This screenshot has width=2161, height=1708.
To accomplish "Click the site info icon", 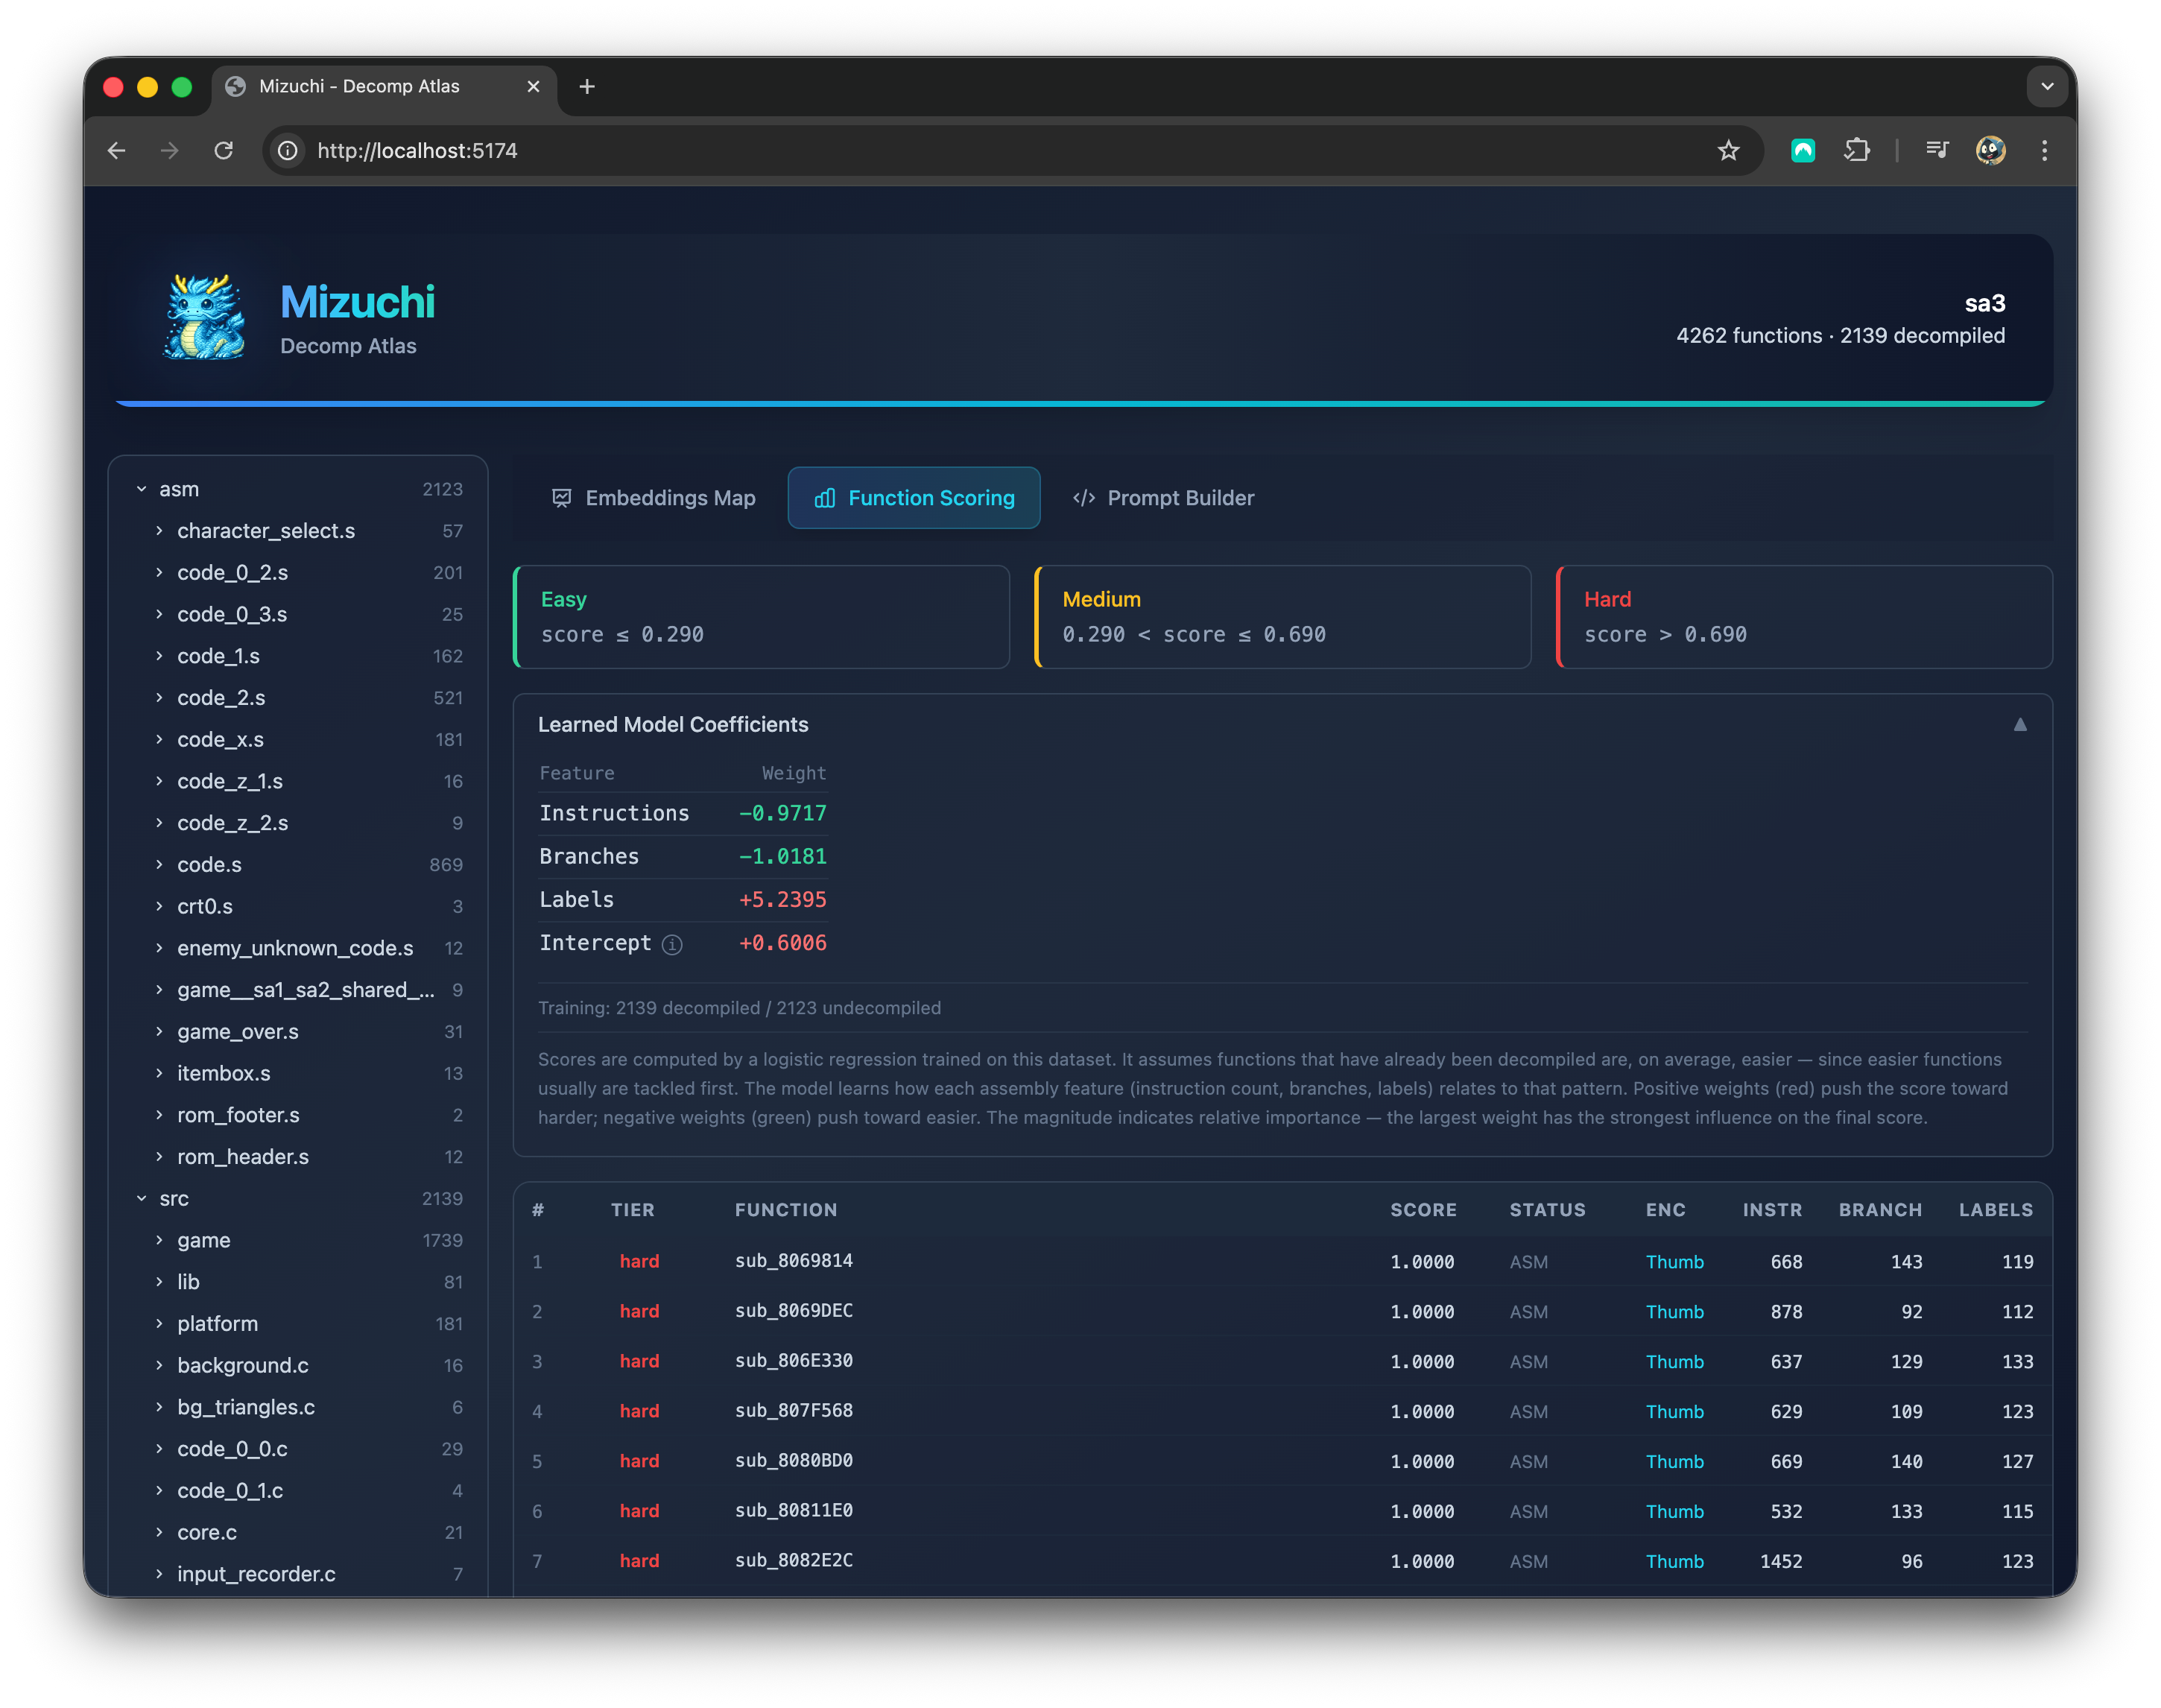I will click(288, 151).
